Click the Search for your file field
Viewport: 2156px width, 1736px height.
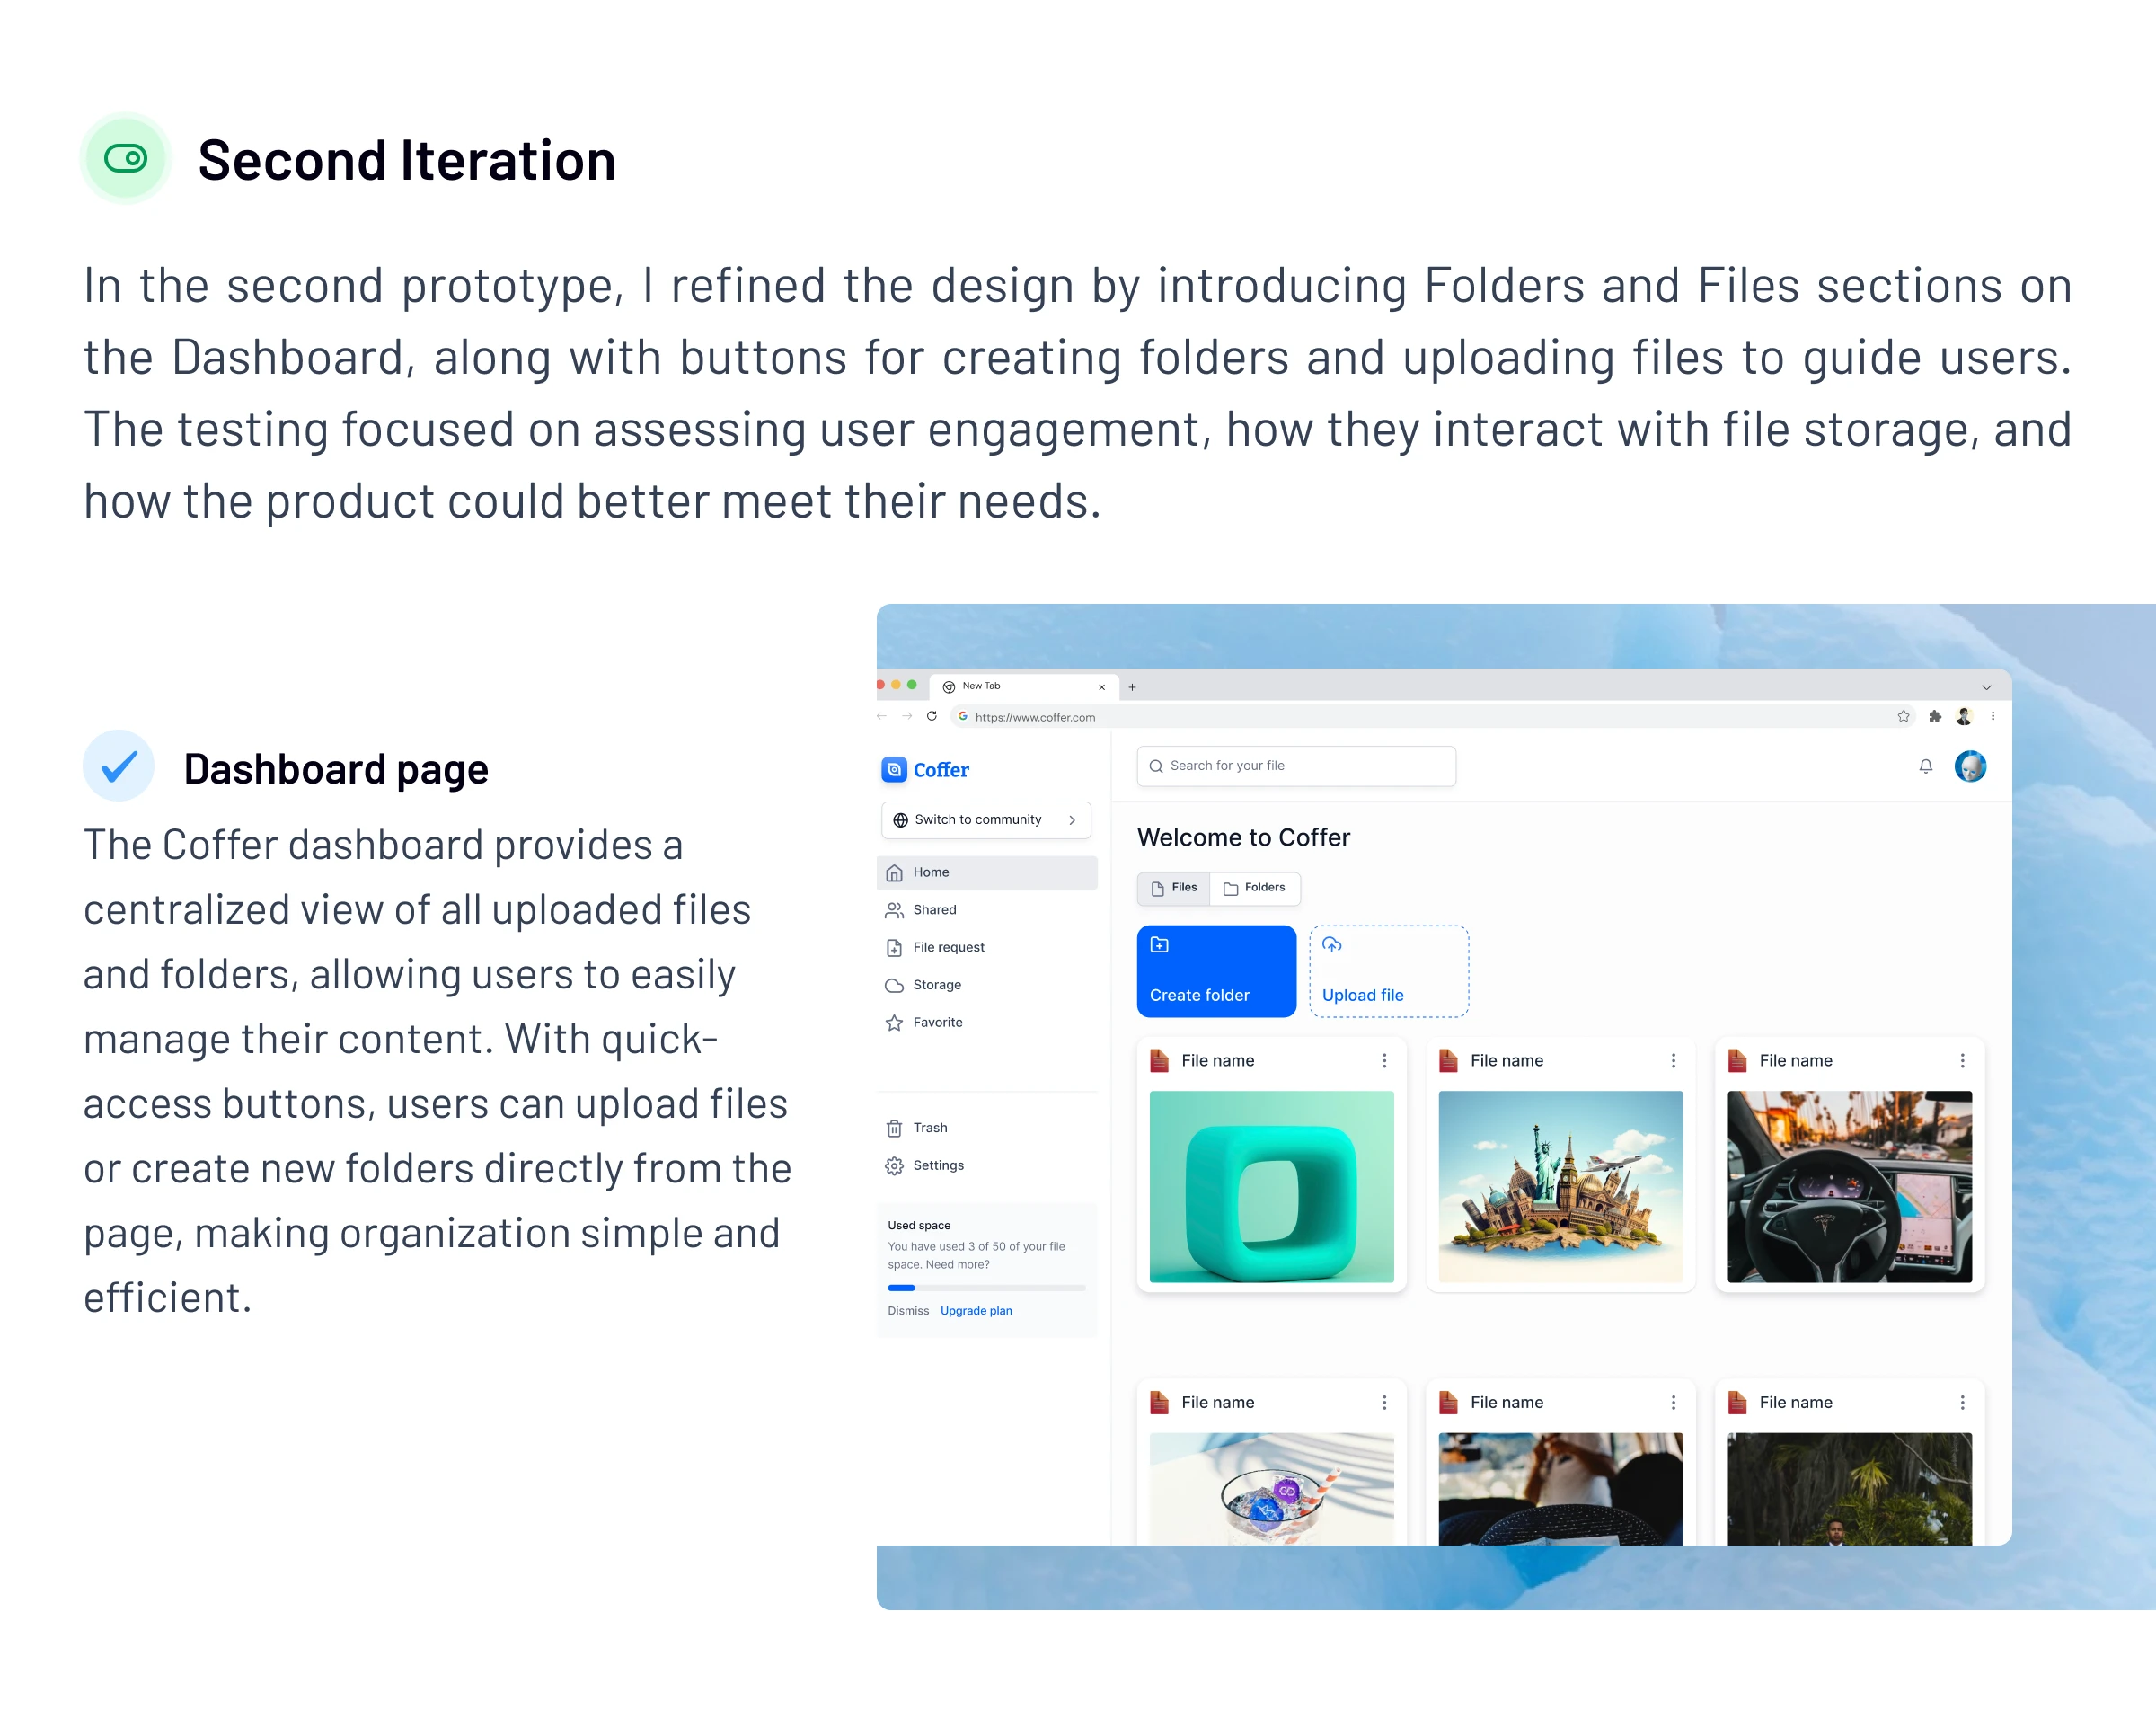(x=1295, y=766)
